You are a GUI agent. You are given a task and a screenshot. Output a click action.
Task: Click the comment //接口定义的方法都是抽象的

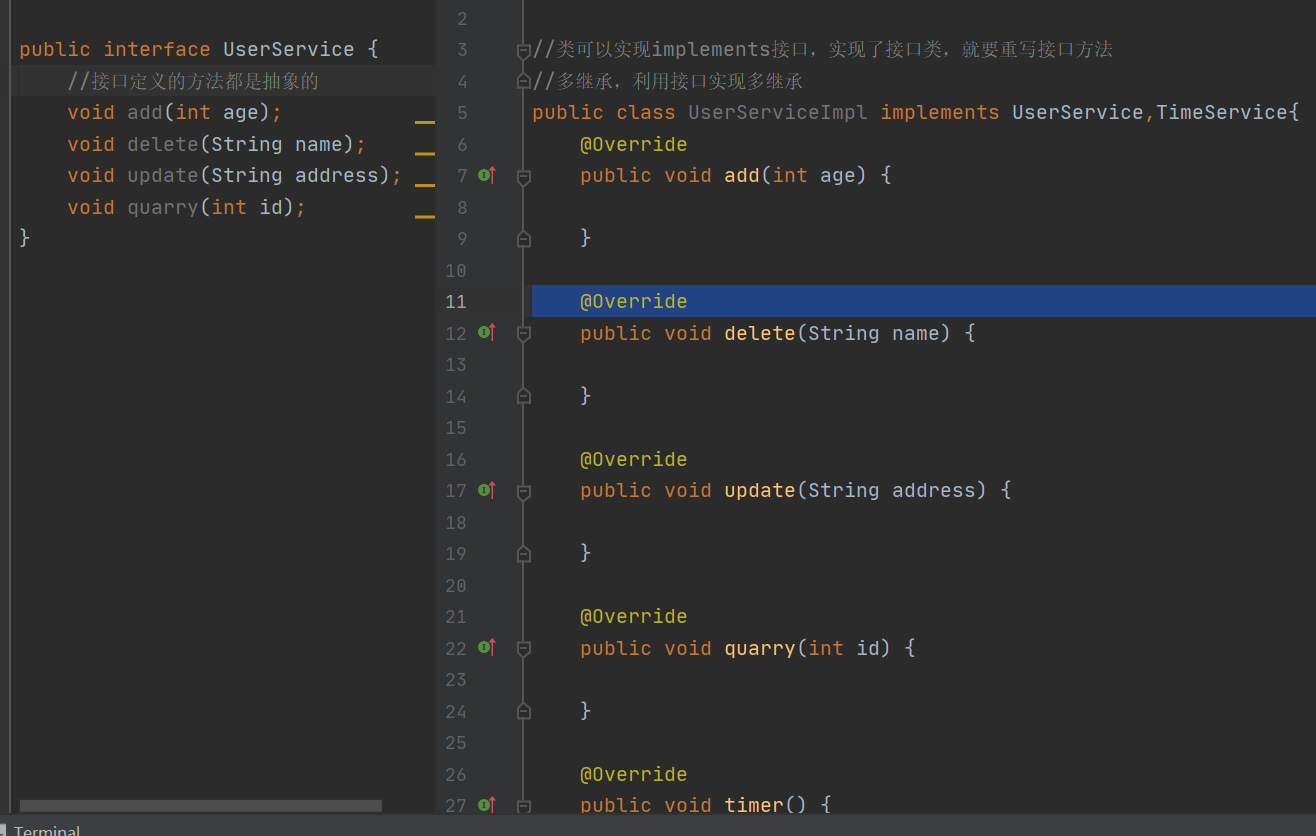pos(193,81)
